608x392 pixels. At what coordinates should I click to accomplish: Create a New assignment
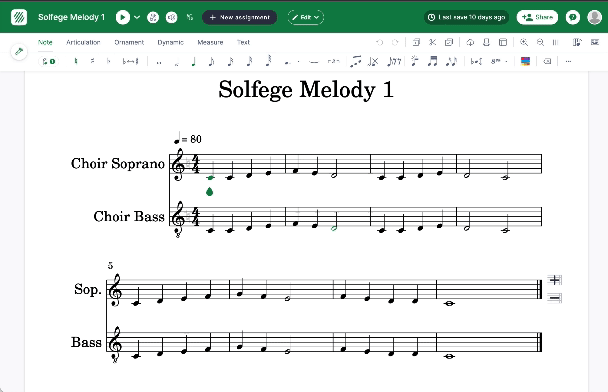click(239, 17)
